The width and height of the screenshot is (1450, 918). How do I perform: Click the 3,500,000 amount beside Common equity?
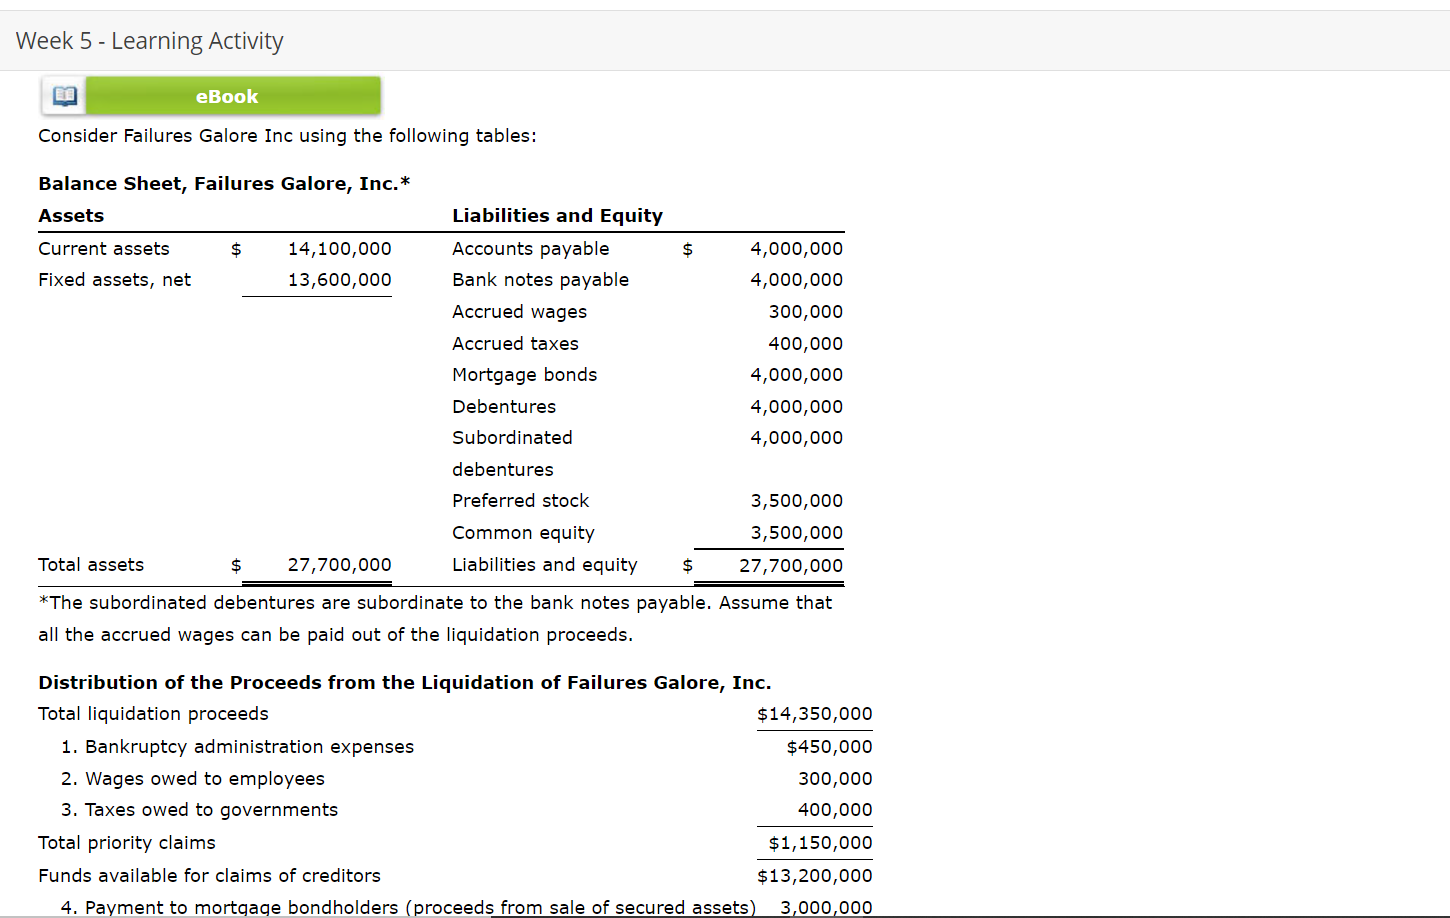pos(796,533)
